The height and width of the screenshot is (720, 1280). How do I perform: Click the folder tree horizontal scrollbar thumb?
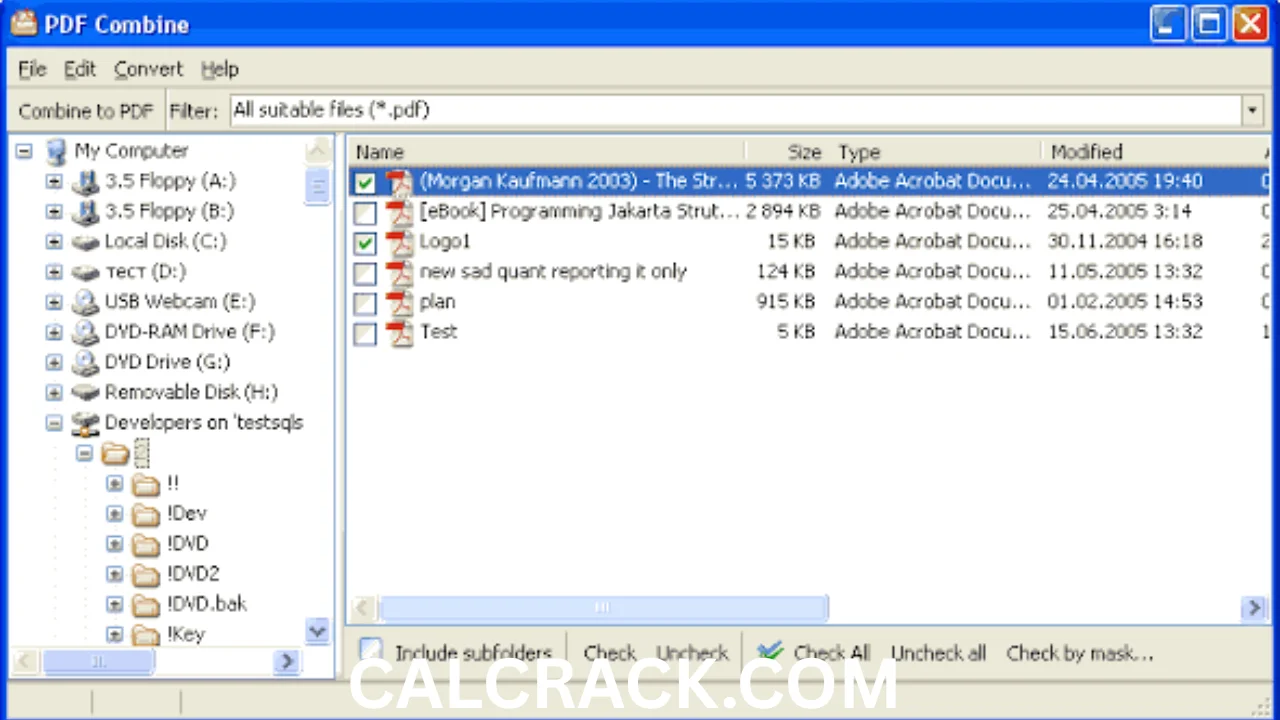point(98,661)
